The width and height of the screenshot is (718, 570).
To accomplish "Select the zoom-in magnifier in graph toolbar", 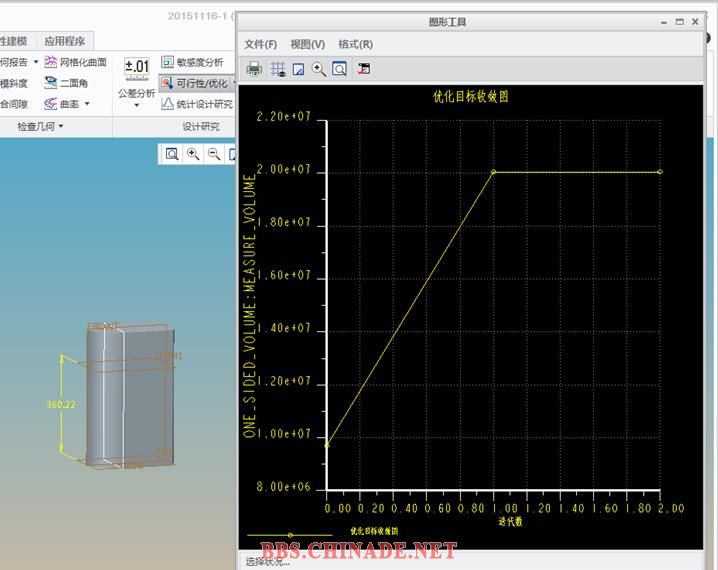I will click(318, 69).
